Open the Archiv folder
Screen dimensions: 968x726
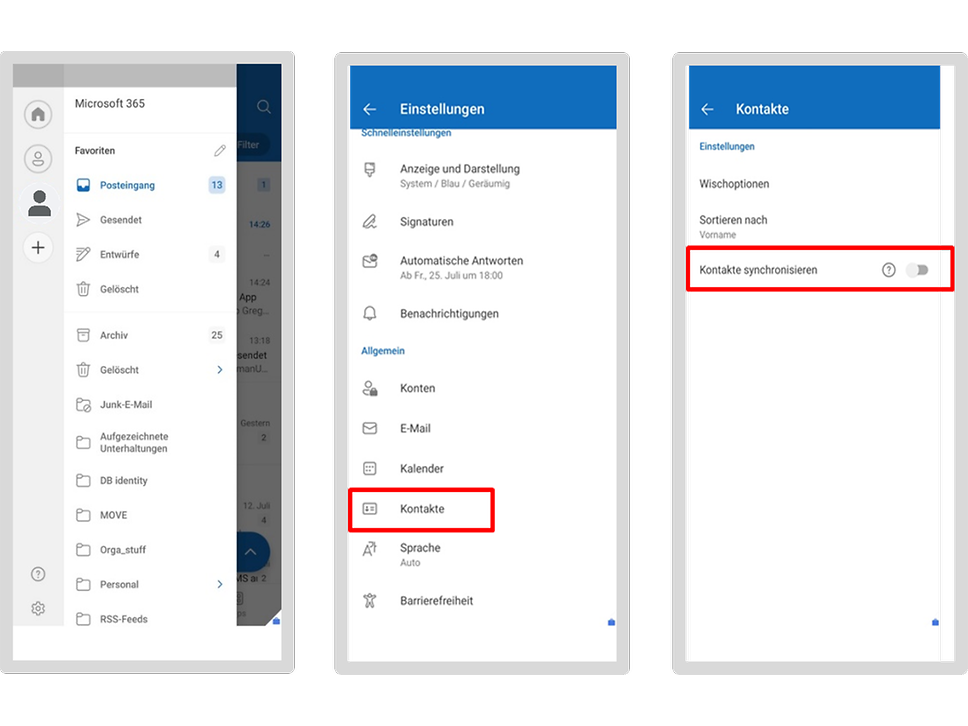point(150,335)
